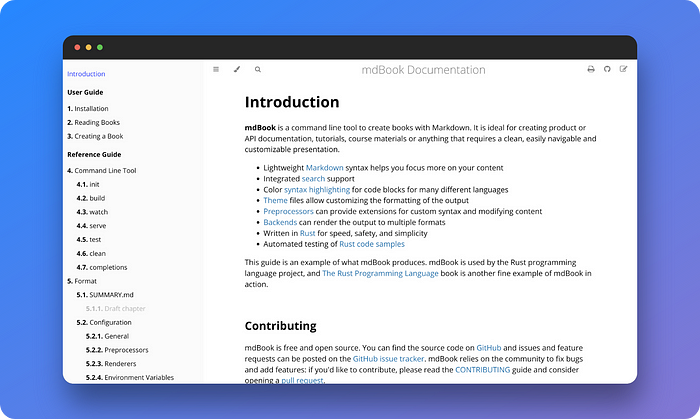The width and height of the screenshot is (700, 419).
Task: Click the yellow minimize window button
Action: coord(88,47)
